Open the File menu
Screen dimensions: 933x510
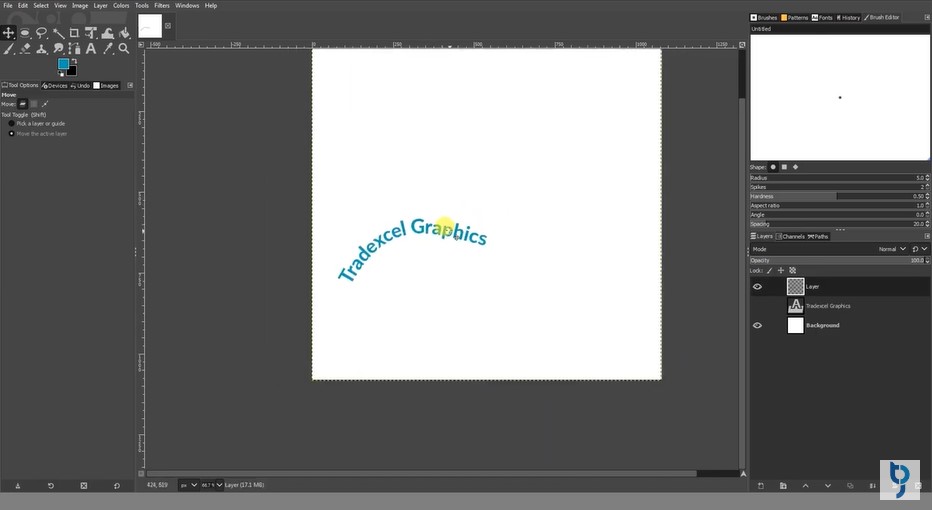click(8, 5)
